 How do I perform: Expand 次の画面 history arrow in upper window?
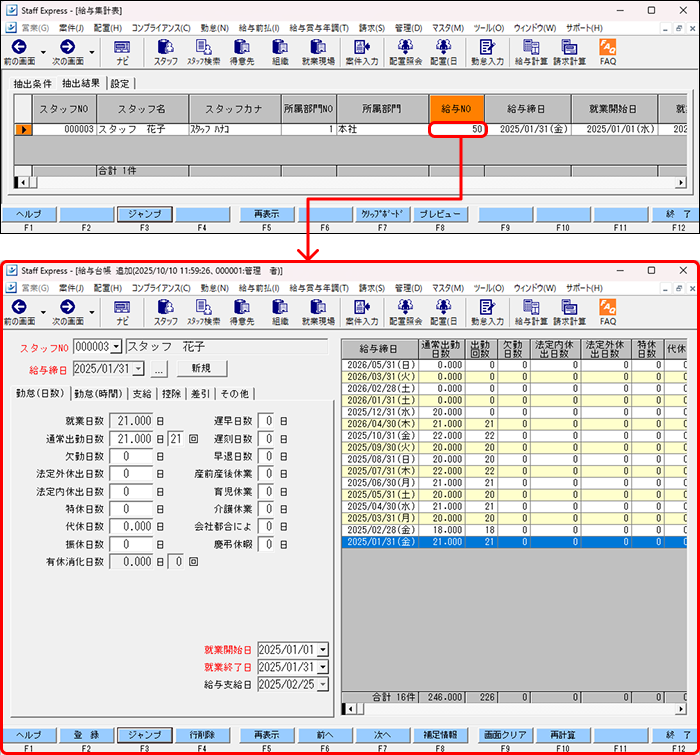click(91, 52)
